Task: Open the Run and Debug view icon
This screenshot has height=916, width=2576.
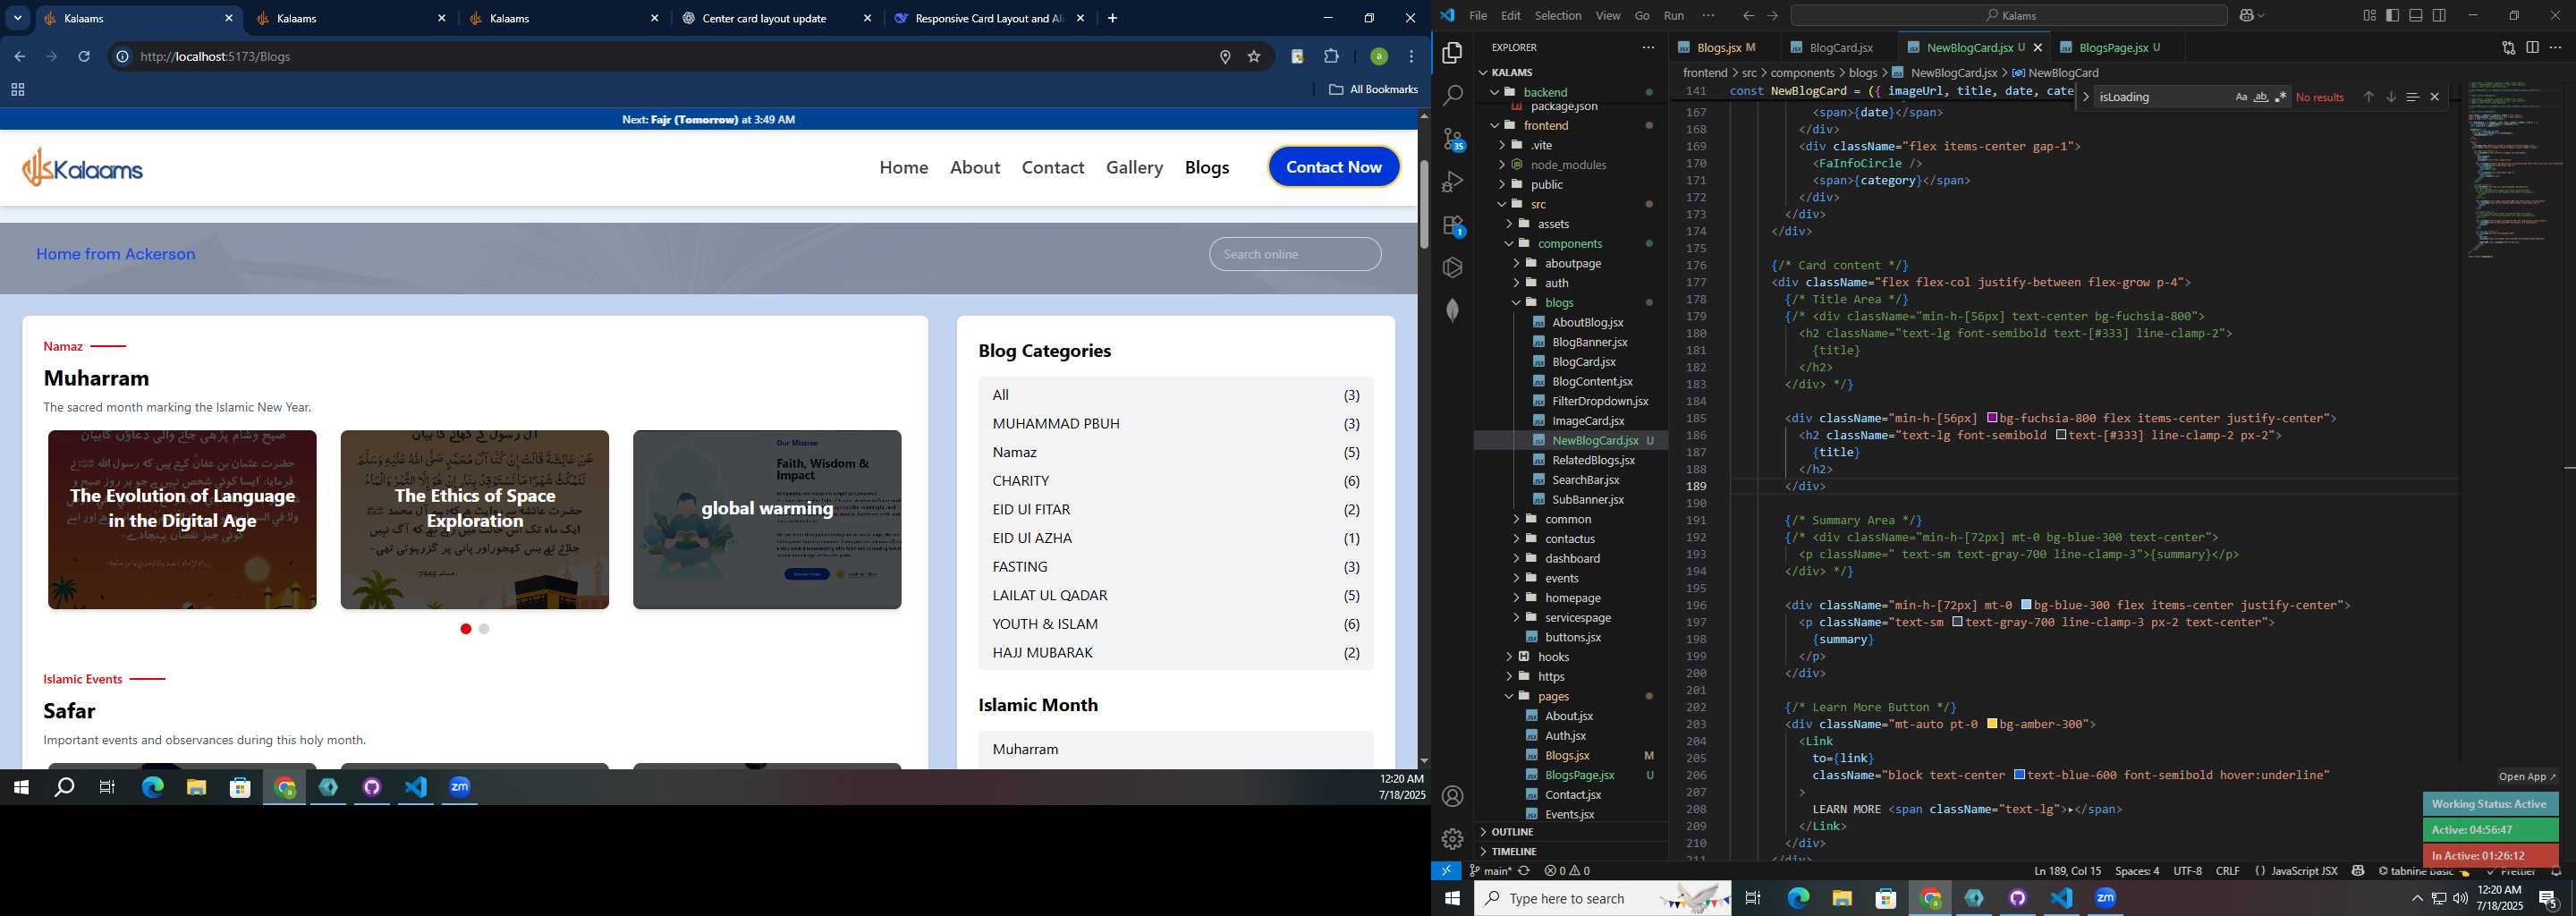Action: pyautogui.click(x=1452, y=182)
